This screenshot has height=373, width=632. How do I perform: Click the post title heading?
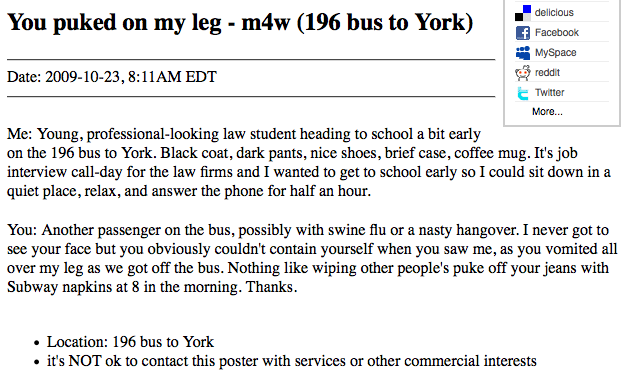click(240, 23)
